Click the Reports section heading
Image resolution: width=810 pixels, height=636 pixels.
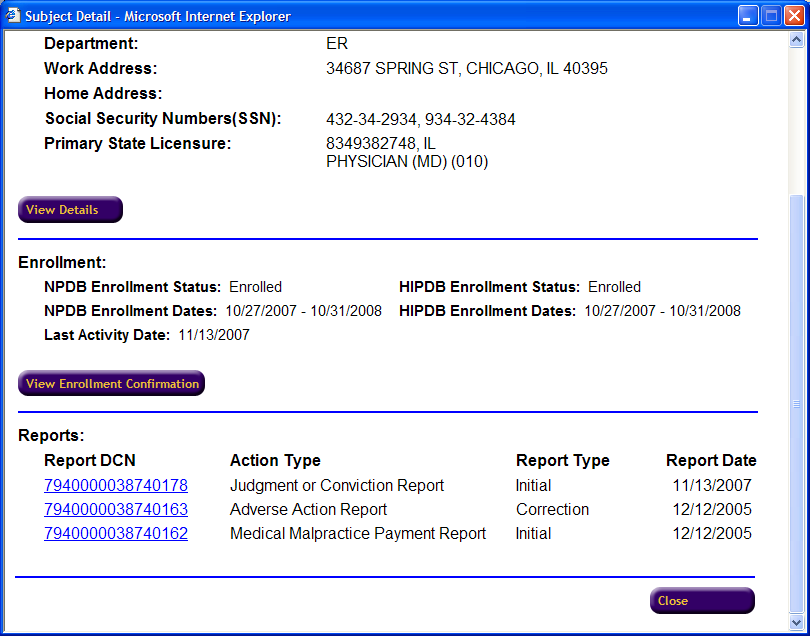pyautogui.click(x=51, y=436)
